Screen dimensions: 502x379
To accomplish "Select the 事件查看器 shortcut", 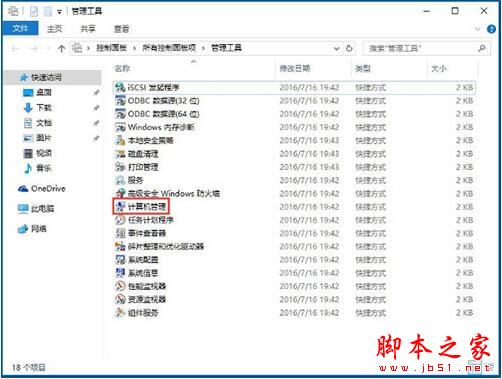I will [294, 233].
